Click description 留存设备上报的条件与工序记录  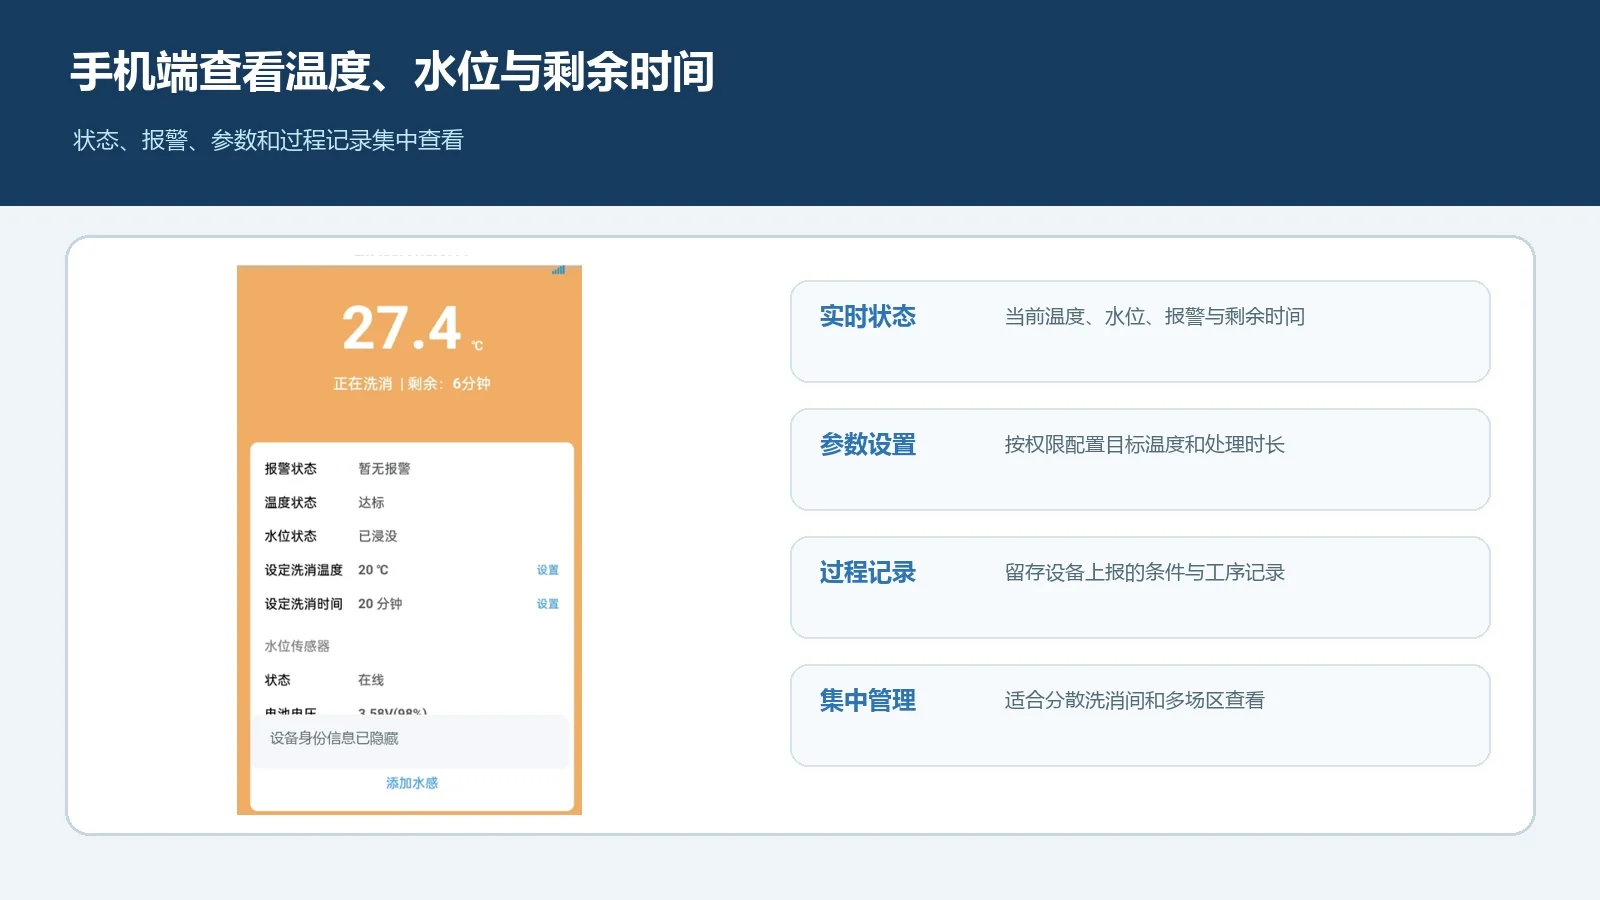(x=1144, y=573)
